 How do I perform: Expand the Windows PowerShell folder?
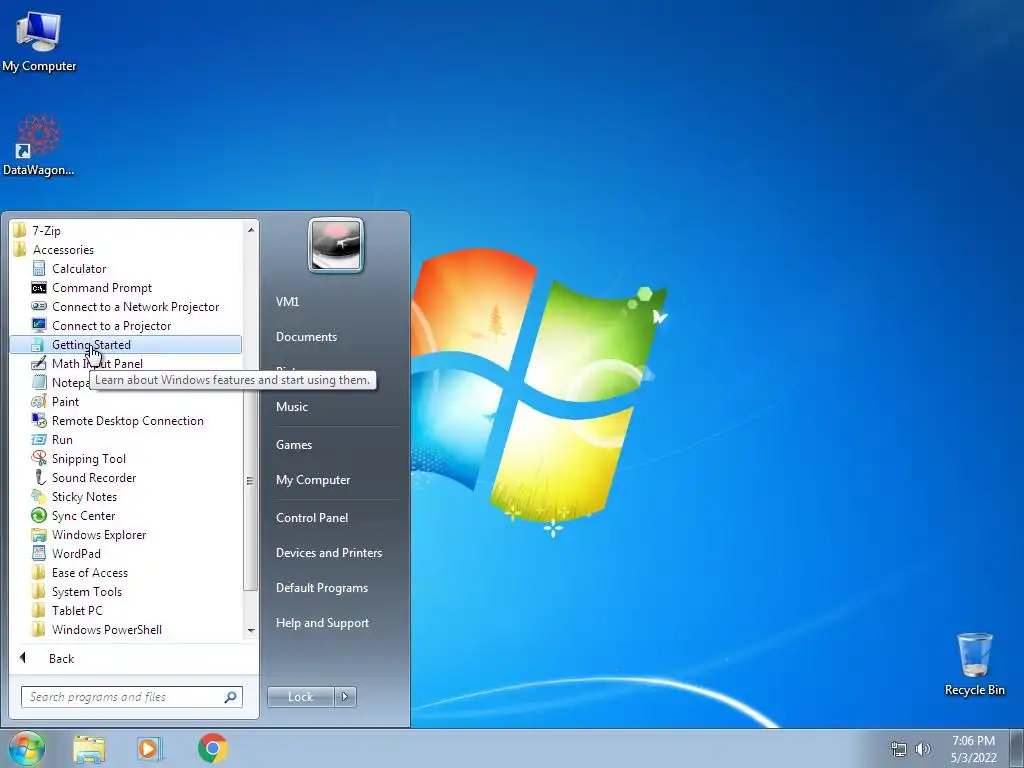click(x=106, y=630)
